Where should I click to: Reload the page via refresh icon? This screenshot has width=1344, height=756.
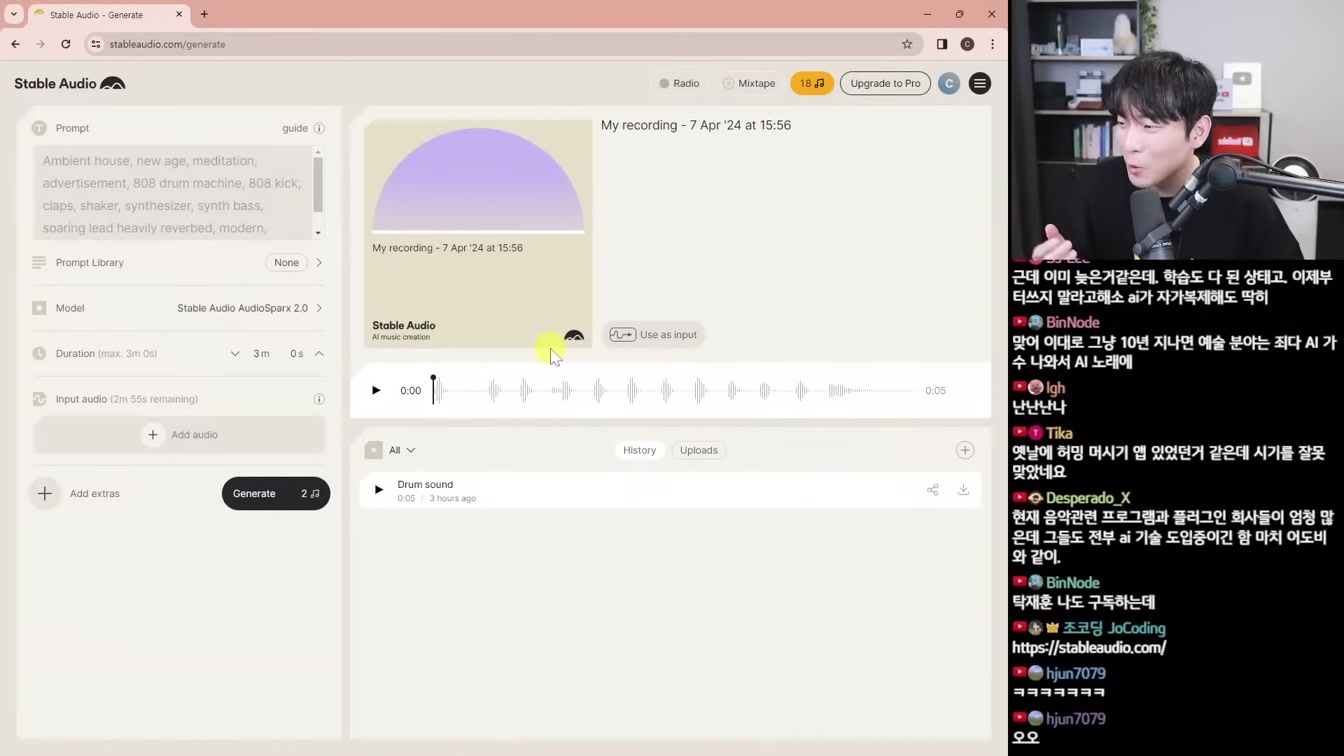point(66,44)
